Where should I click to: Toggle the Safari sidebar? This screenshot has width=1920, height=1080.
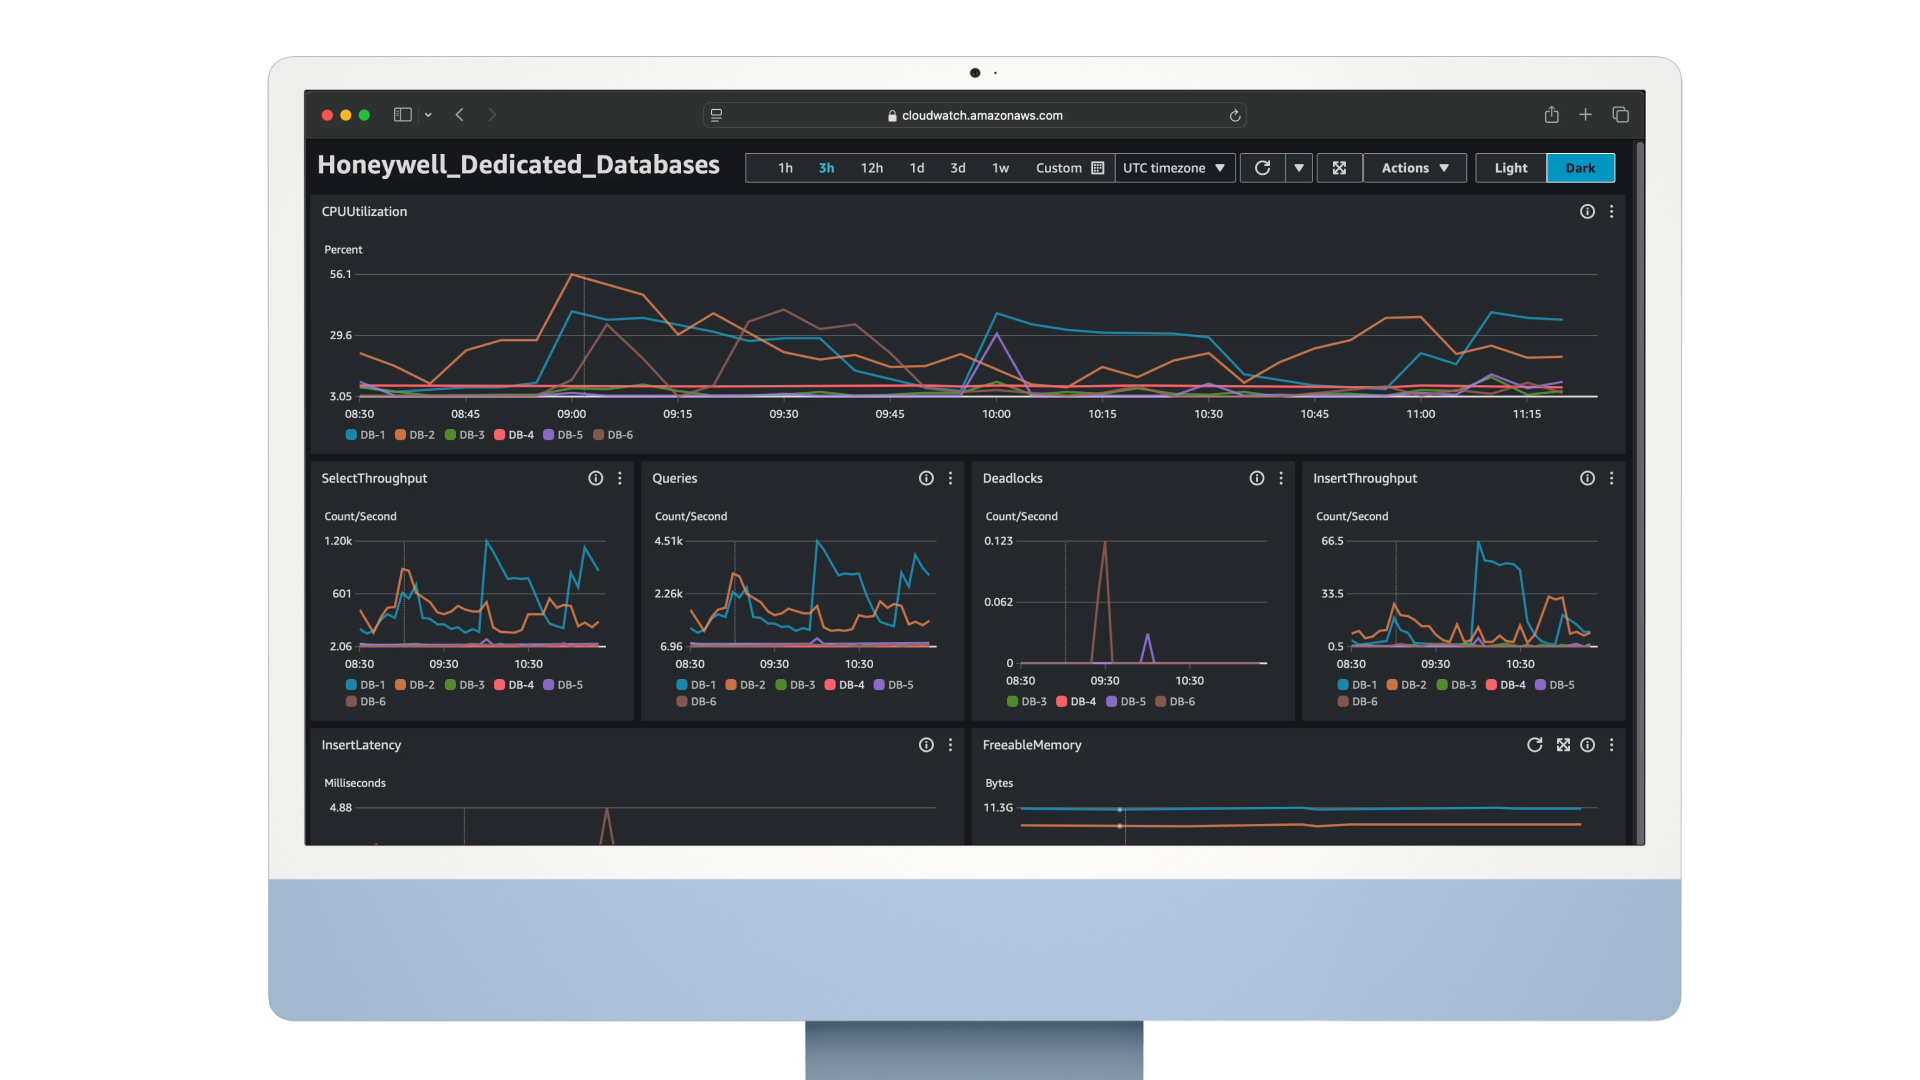click(x=403, y=115)
